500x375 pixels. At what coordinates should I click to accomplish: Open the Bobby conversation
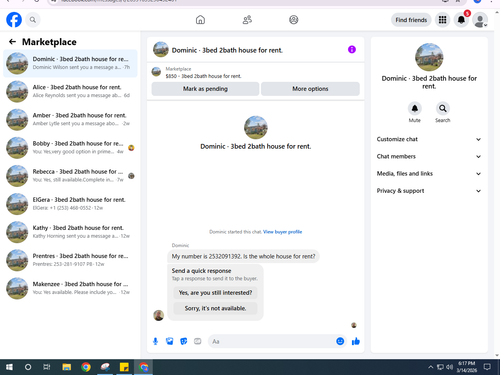pyautogui.click(x=70, y=148)
